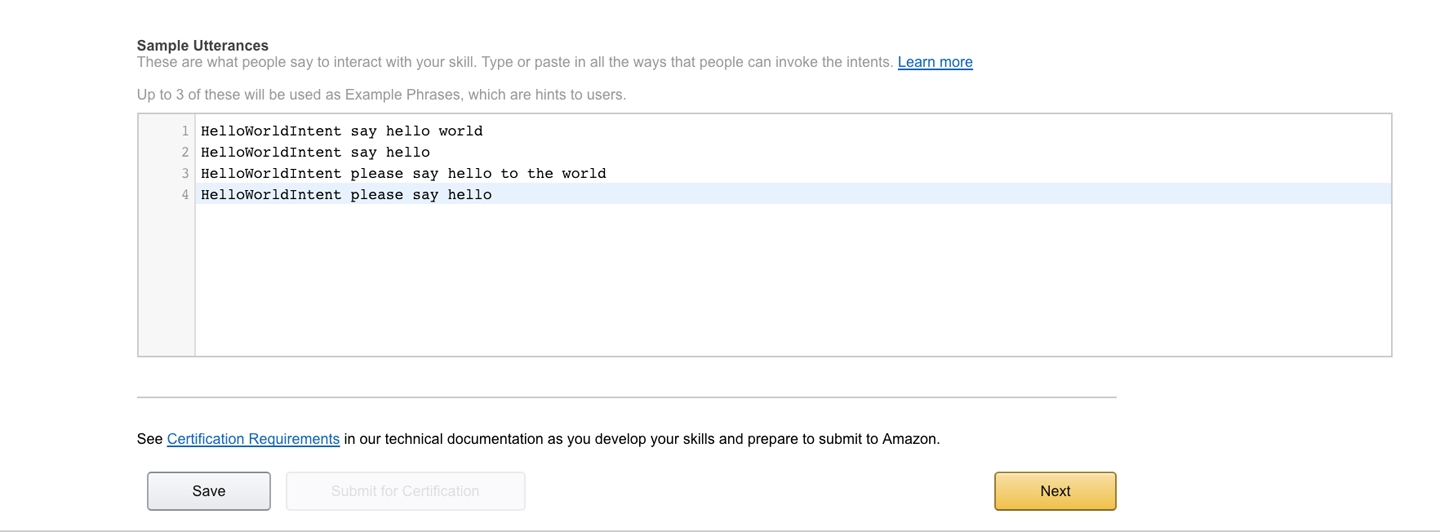Viewport: 1440px width, 532px height.
Task: Click the yellow Next button
Action: pyautogui.click(x=1055, y=491)
